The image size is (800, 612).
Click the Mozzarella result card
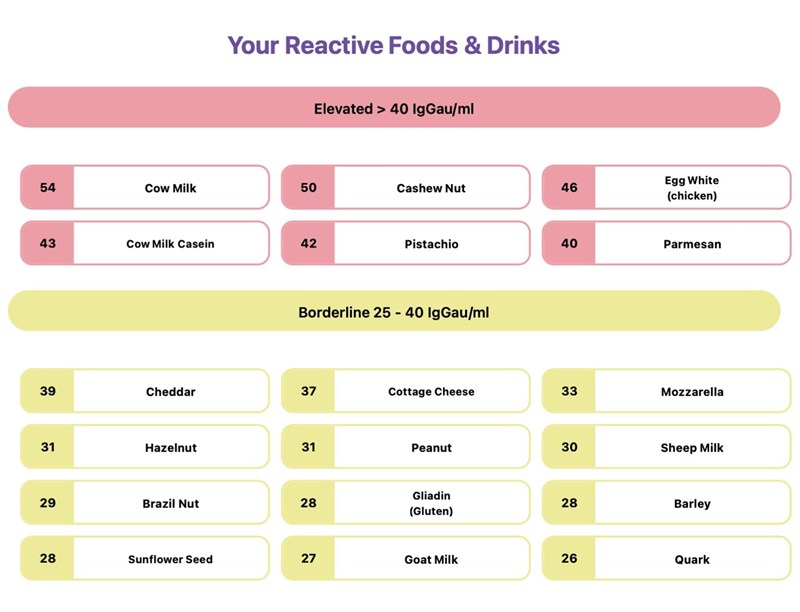(666, 391)
